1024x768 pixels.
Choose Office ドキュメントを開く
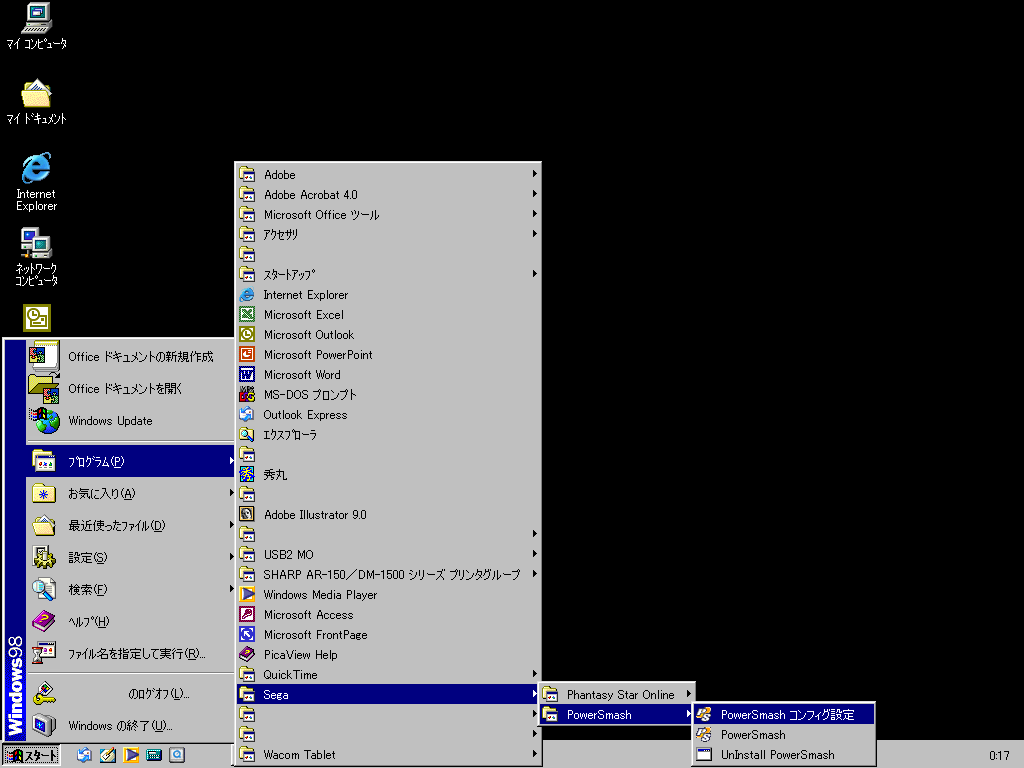click(131, 389)
